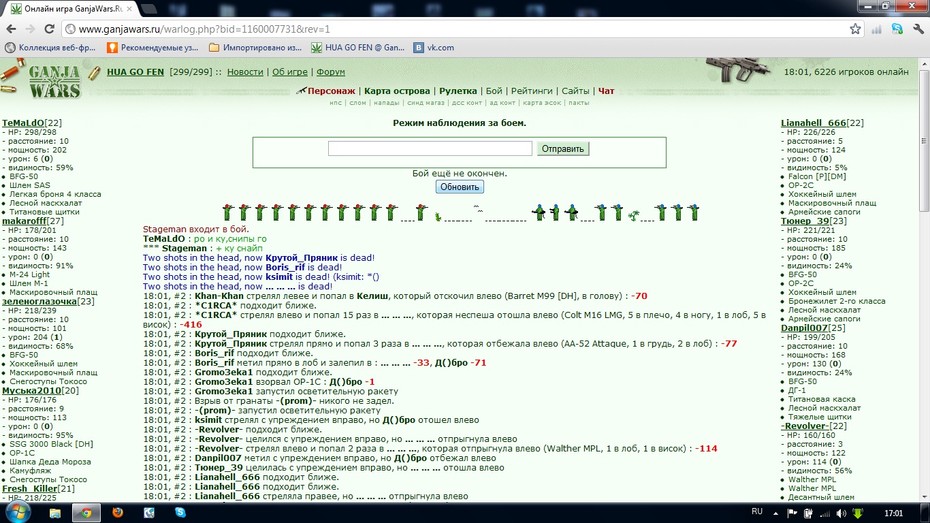Screen dimensions: 930x523
Task: Show hidden tray icons arrow
Action: click(x=775, y=514)
